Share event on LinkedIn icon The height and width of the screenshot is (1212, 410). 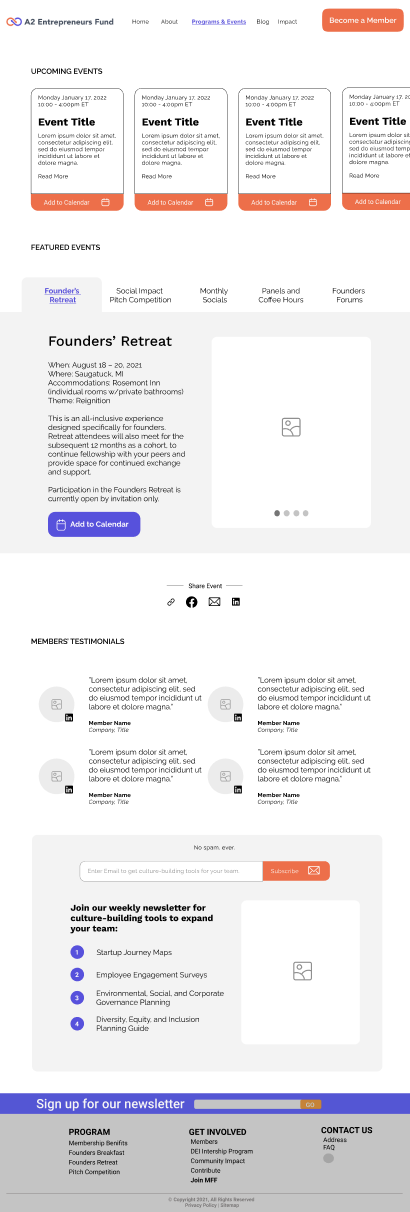point(236,602)
